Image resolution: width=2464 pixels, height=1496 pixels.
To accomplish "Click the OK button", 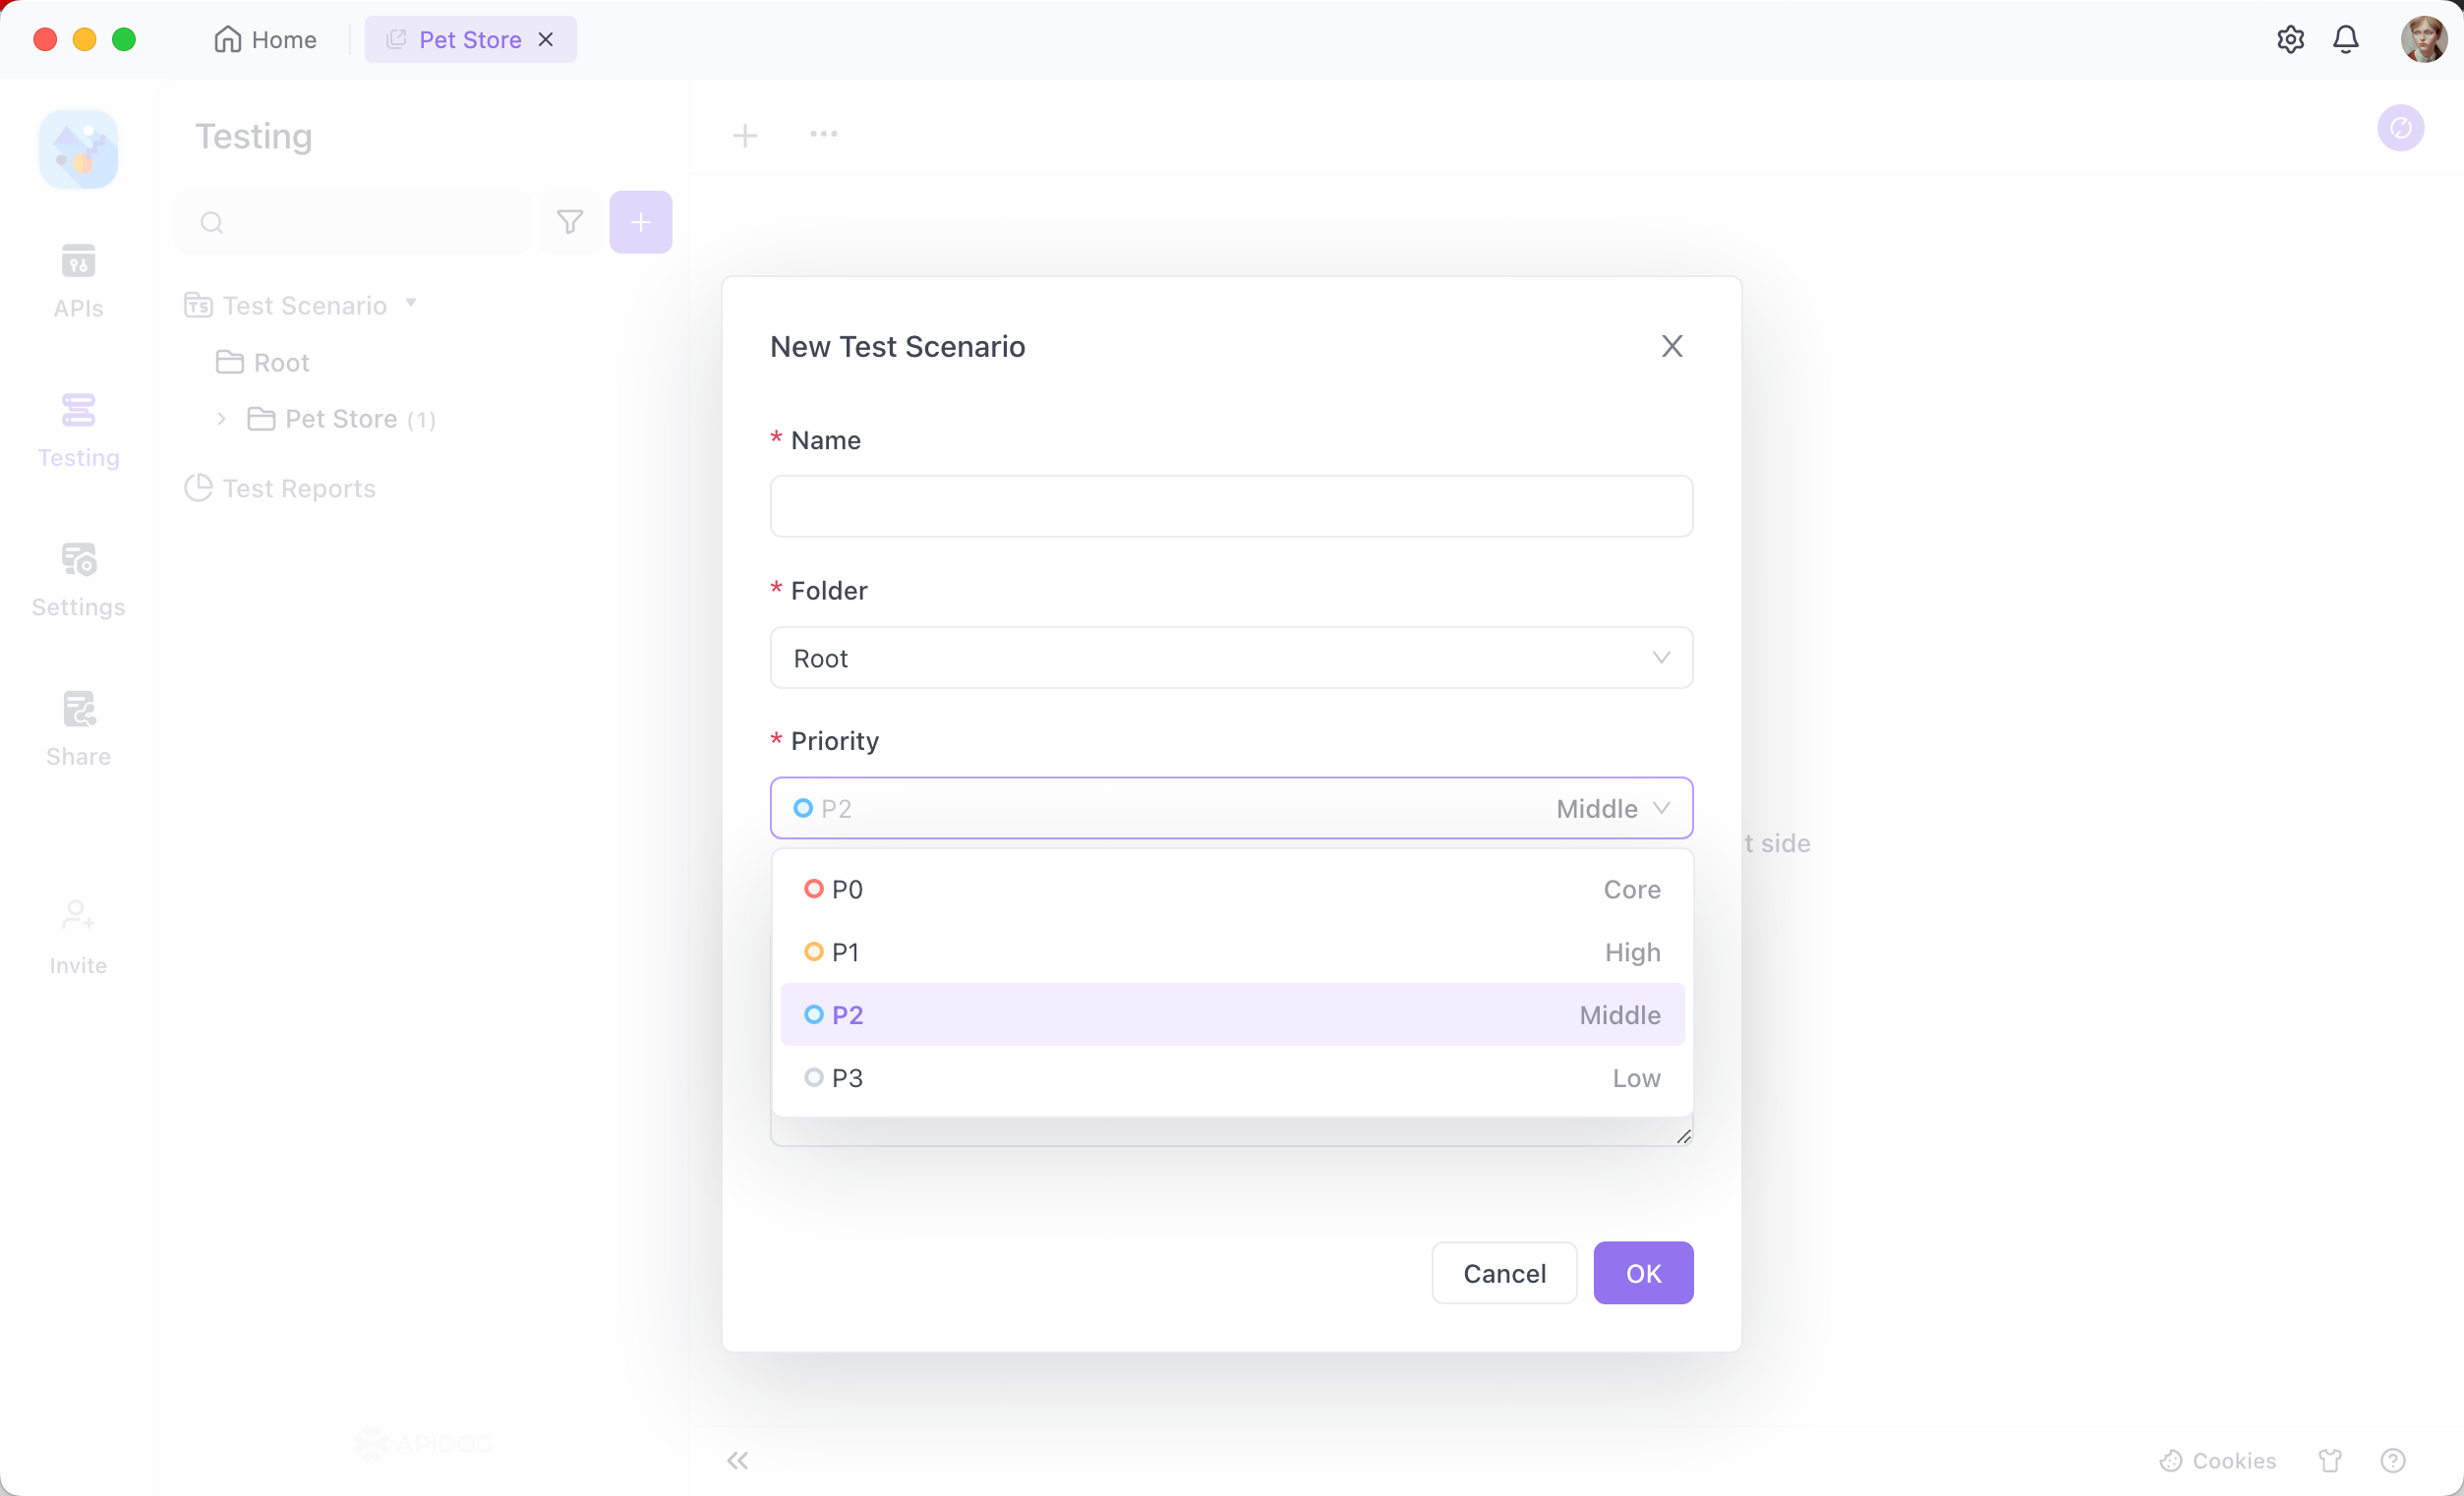I will 1644,1273.
